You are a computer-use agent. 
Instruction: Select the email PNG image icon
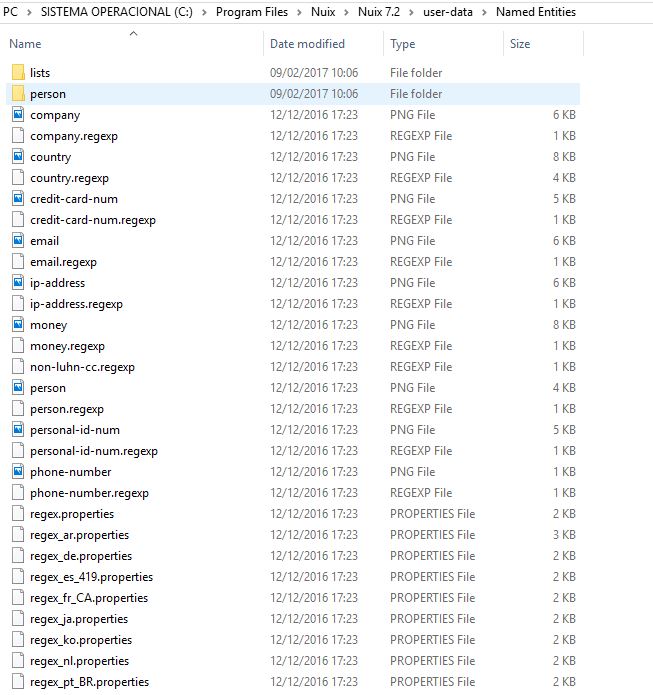tap(18, 241)
